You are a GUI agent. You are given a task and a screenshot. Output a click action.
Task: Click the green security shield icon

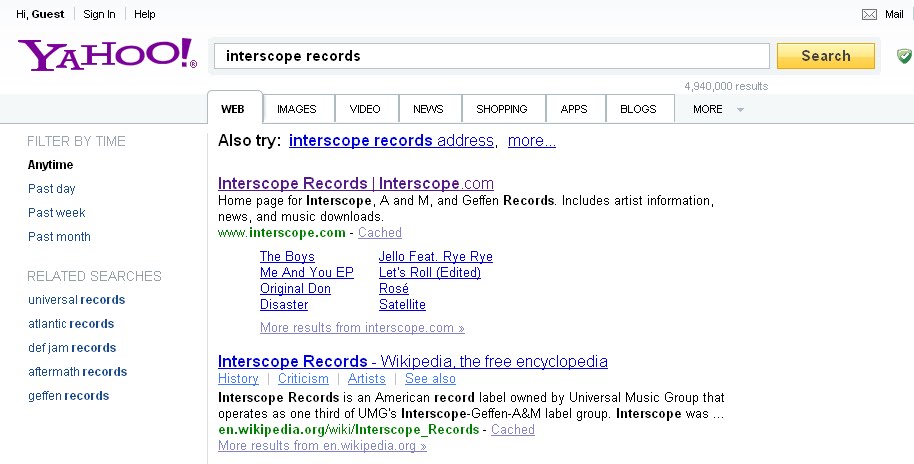[x=904, y=56]
